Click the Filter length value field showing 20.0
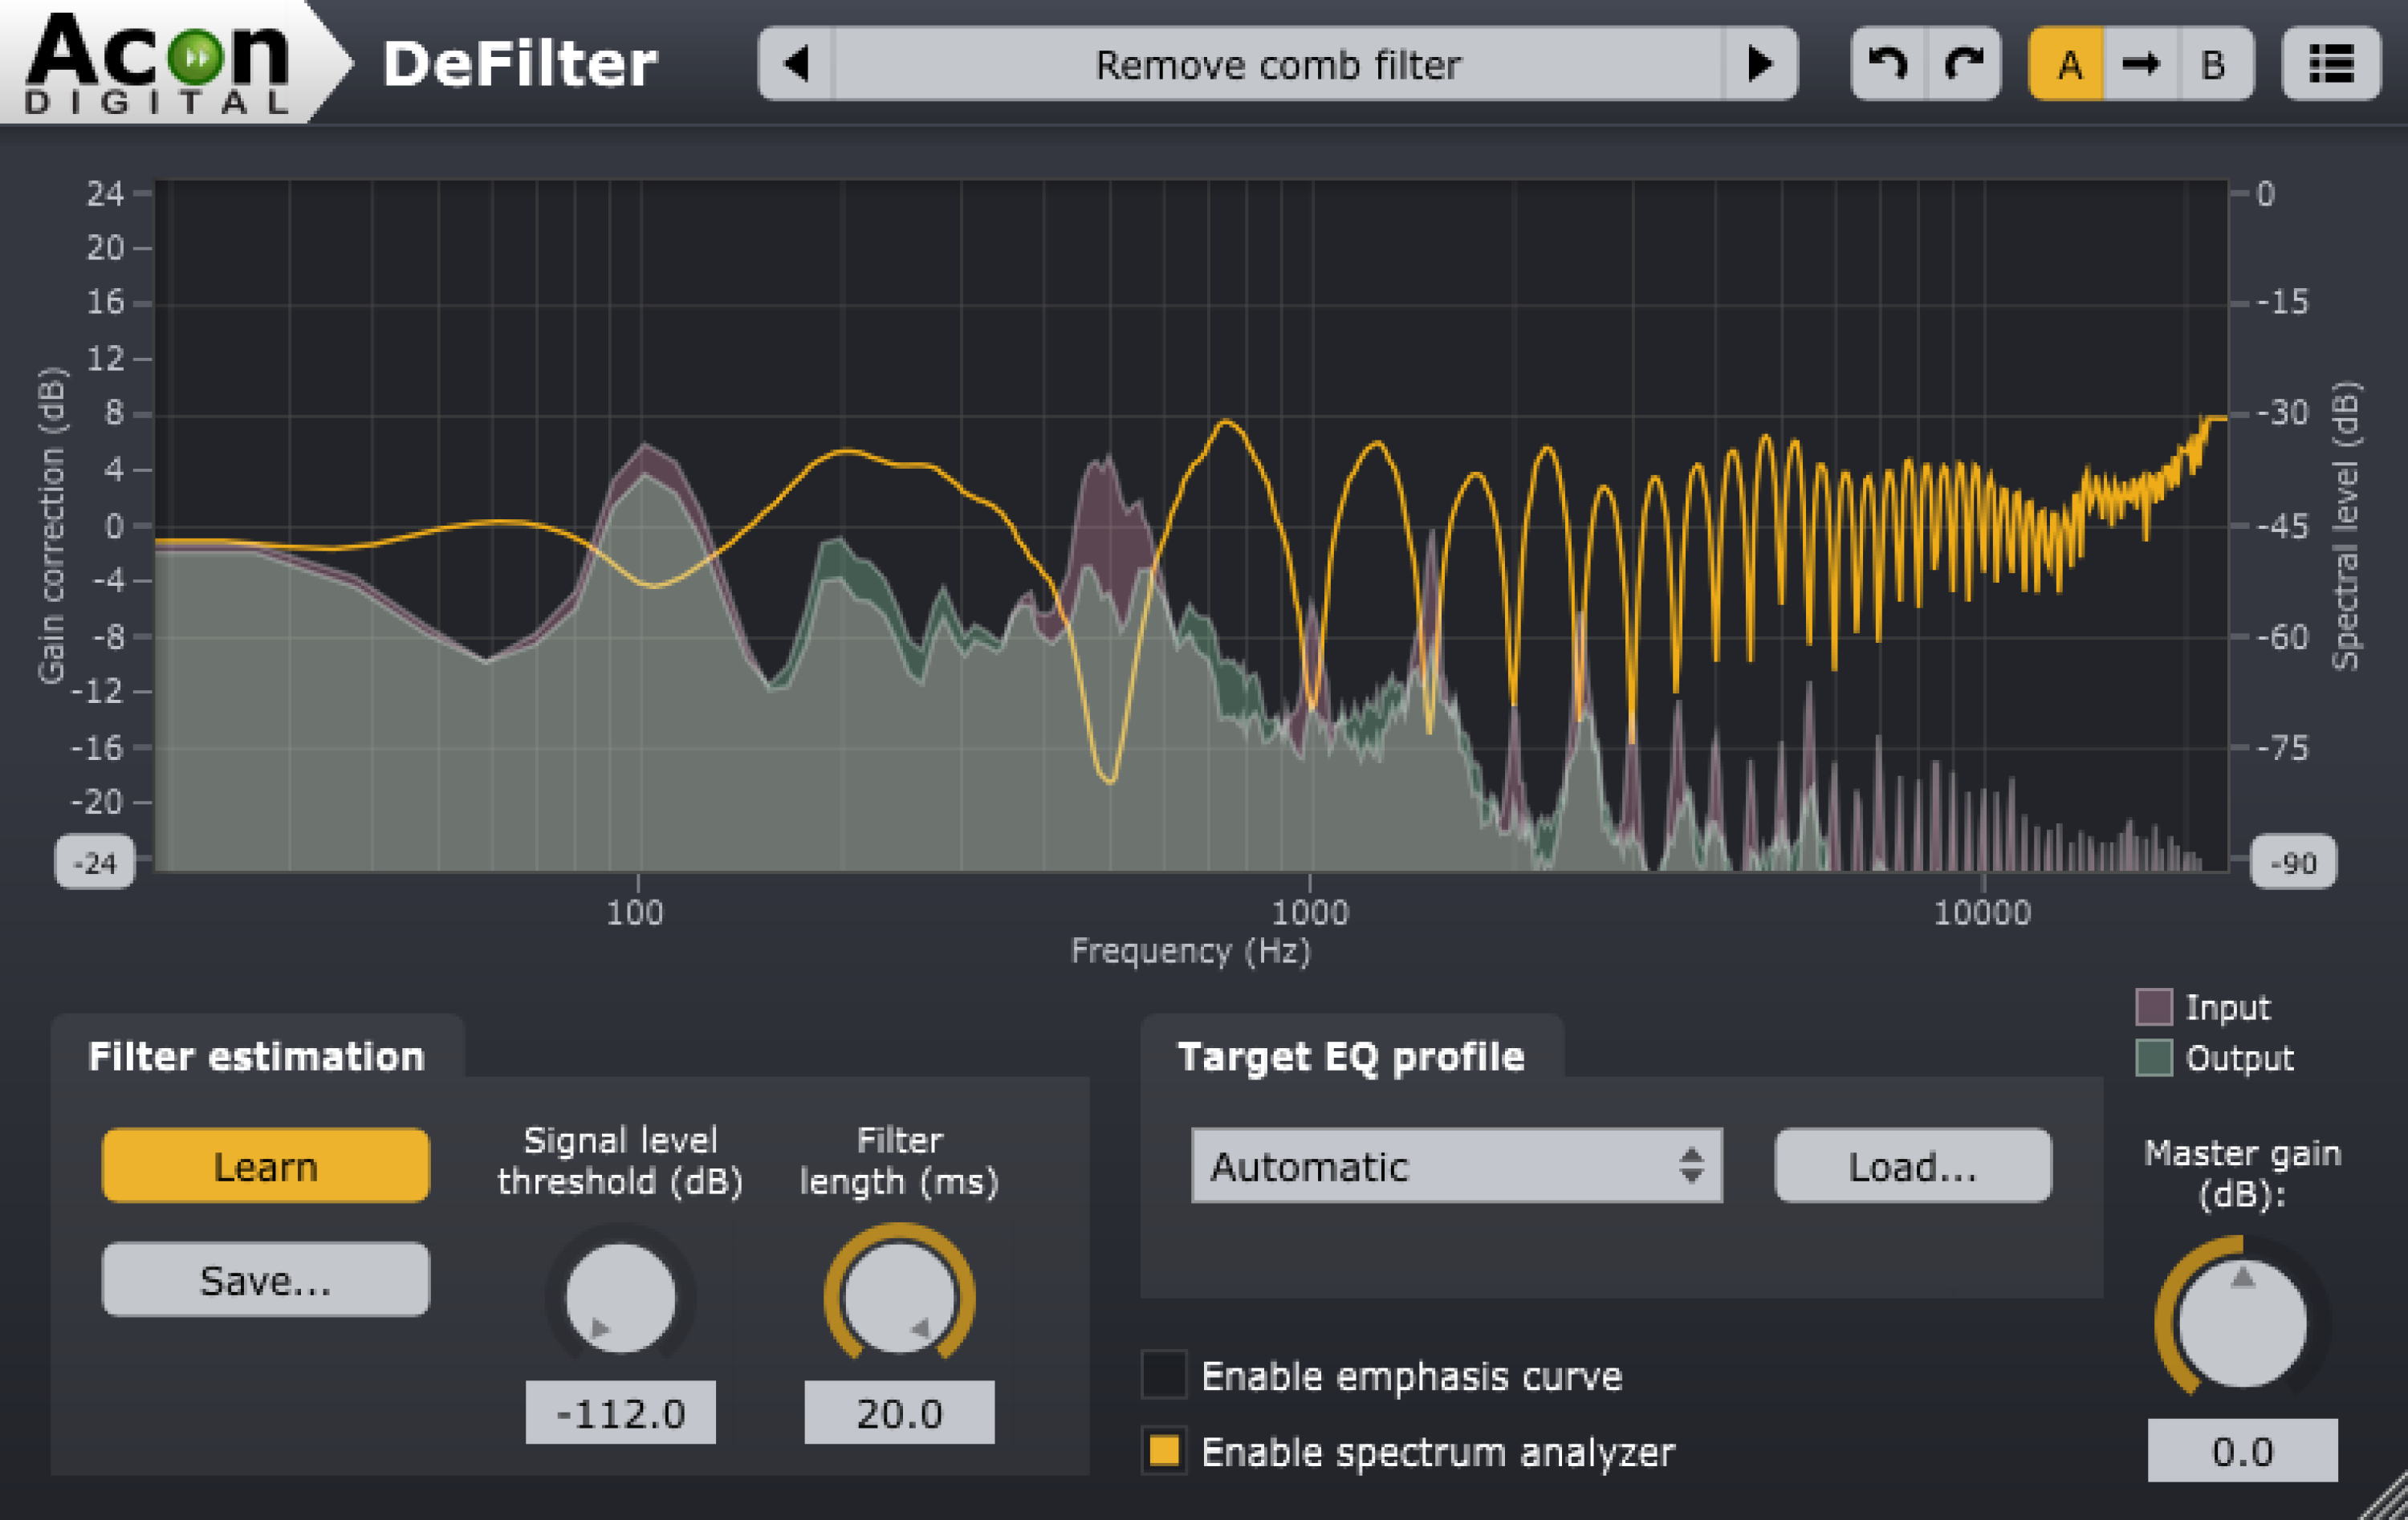 pos(899,1412)
